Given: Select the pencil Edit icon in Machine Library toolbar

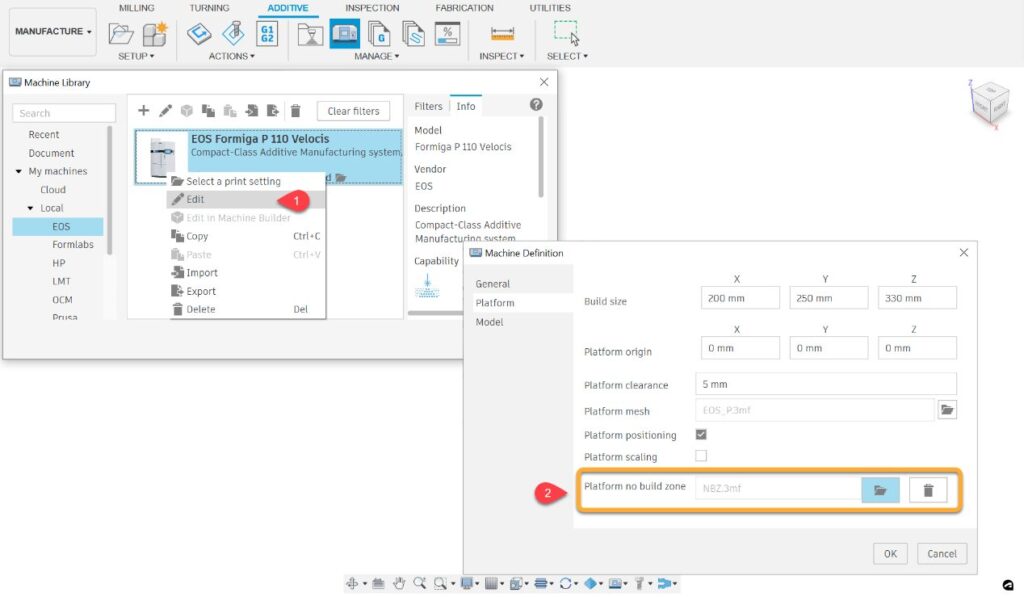Looking at the screenshot, I should point(165,110).
